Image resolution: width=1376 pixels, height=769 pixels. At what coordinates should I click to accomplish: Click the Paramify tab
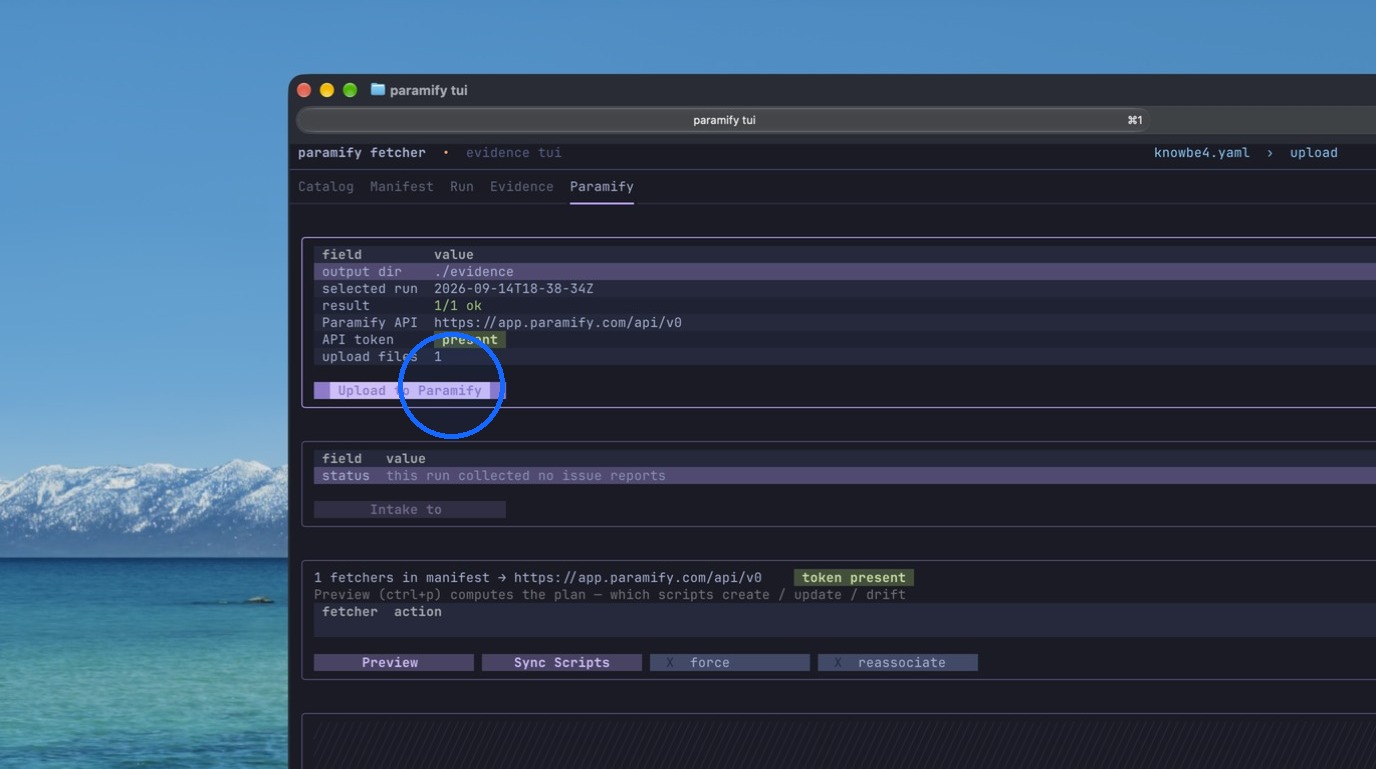[x=602, y=186]
